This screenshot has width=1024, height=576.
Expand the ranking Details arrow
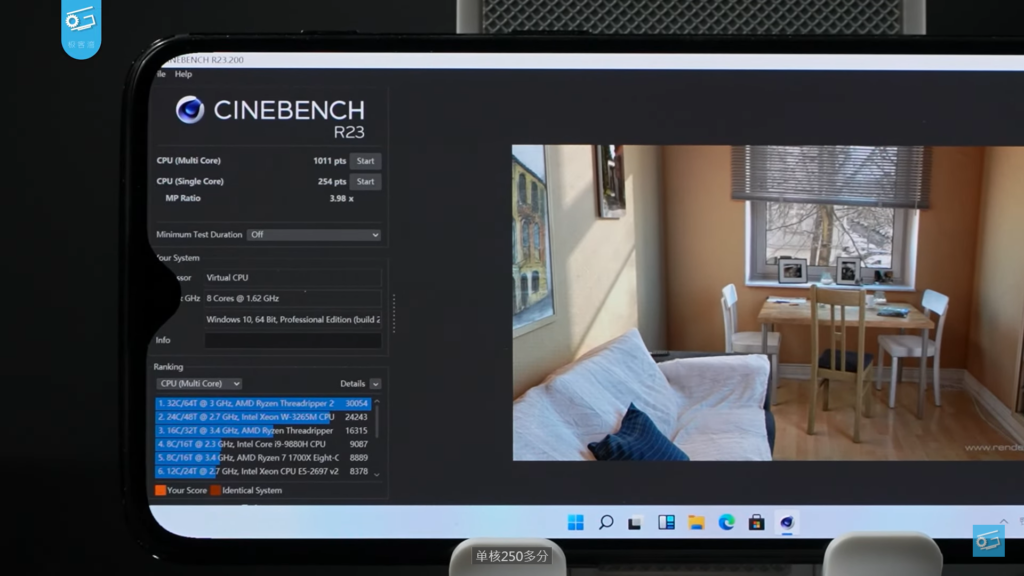click(376, 384)
